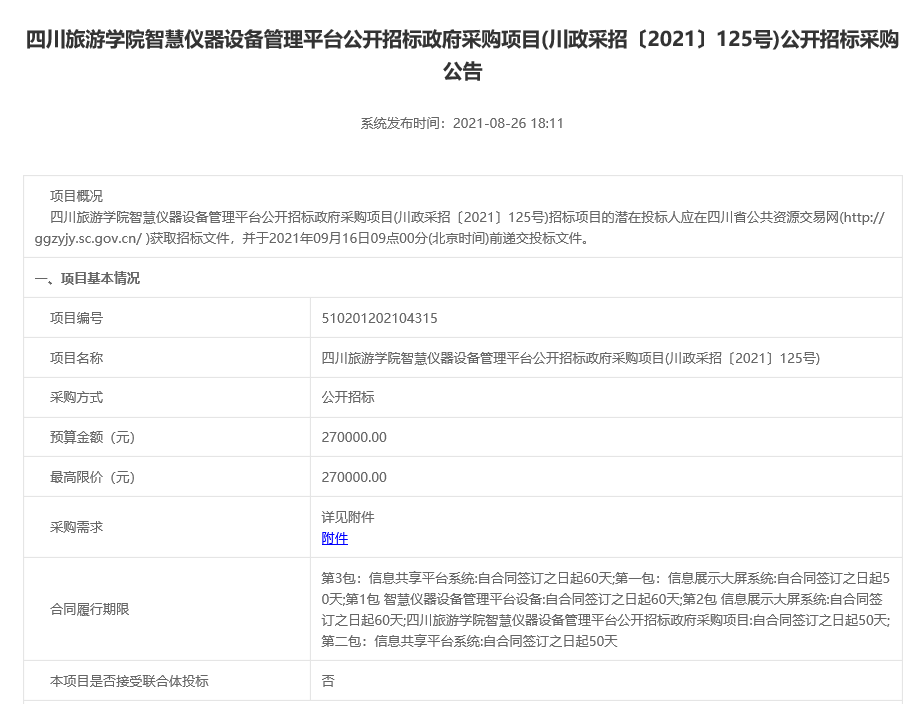Click the 本项目是否接受联合体投标 label
This screenshot has width=922, height=704.
click(129, 681)
